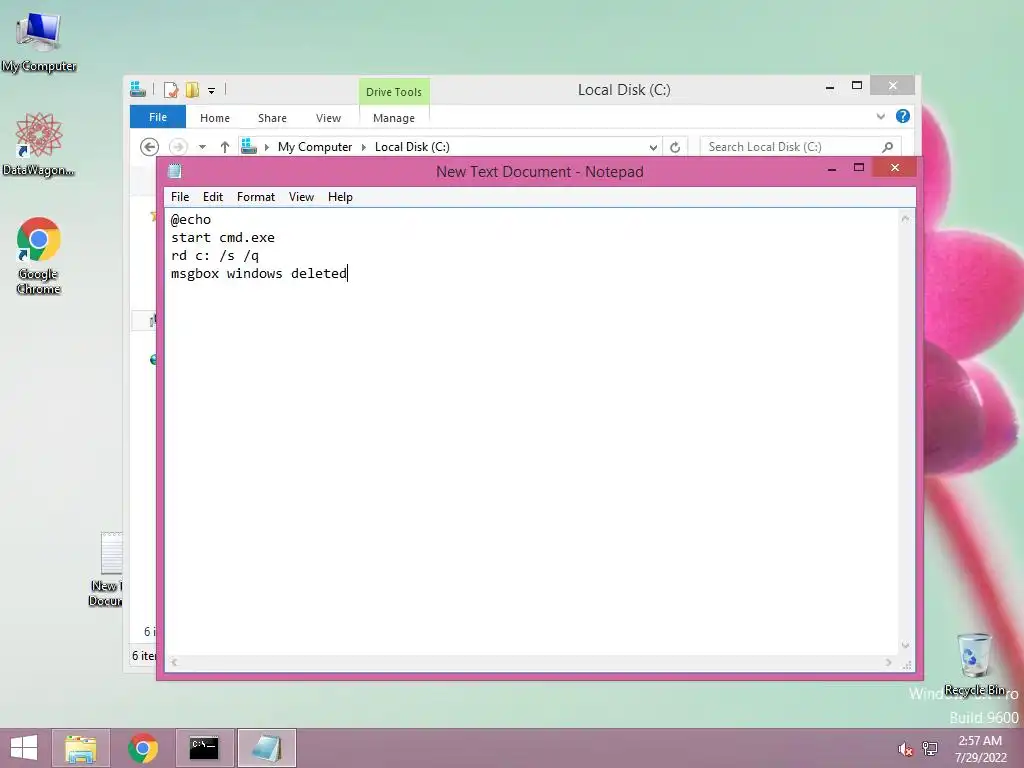
Task: Click New Folder icon in quick access toolbar
Action: pyautogui.click(x=192, y=89)
